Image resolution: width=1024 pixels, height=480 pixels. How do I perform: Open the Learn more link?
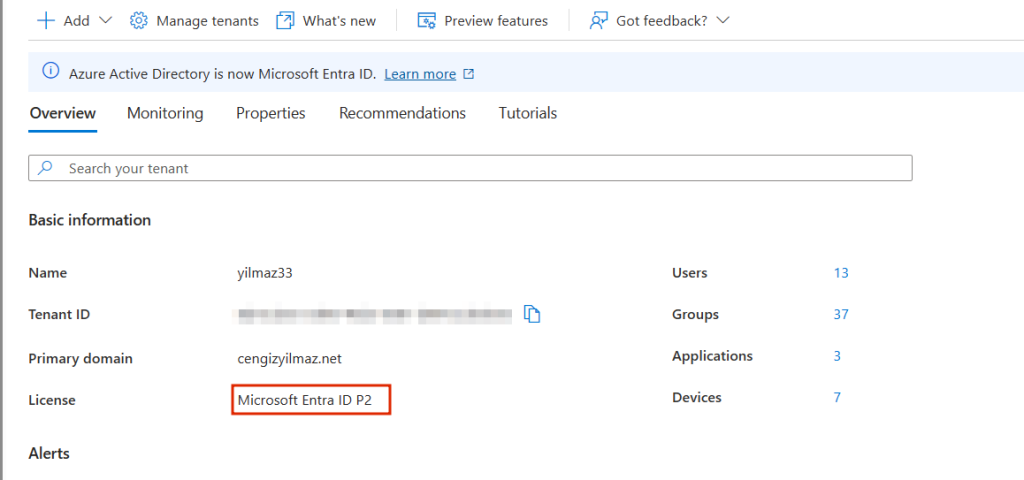[x=420, y=74]
